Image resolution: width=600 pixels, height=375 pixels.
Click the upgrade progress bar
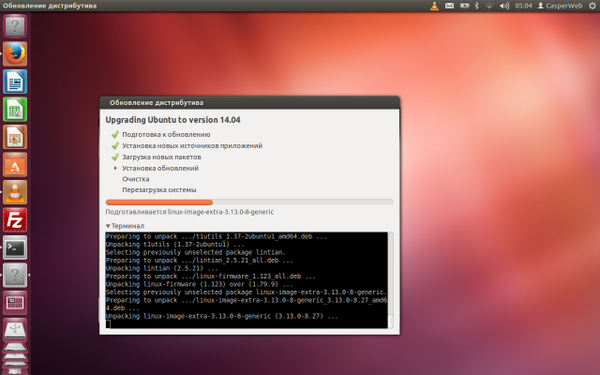[249, 202]
